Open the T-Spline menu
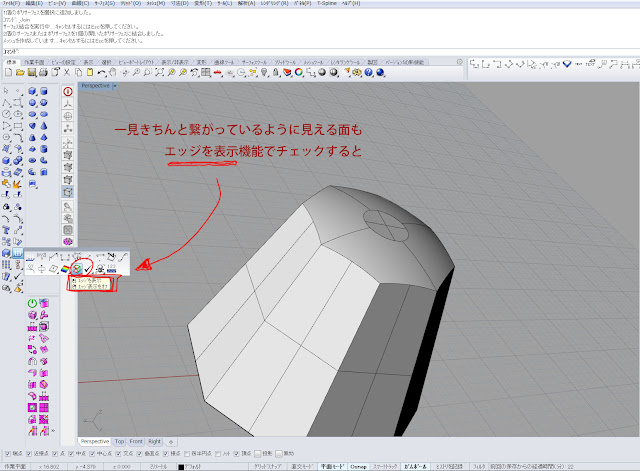Image resolution: width=640 pixels, height=471 pixels. pyautogui.click(x=327, y=3)
